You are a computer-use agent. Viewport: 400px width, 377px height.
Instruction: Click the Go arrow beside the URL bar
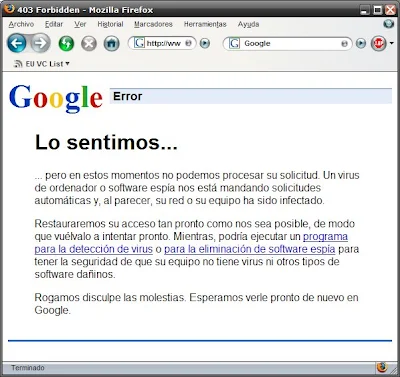tap(205, 43)
